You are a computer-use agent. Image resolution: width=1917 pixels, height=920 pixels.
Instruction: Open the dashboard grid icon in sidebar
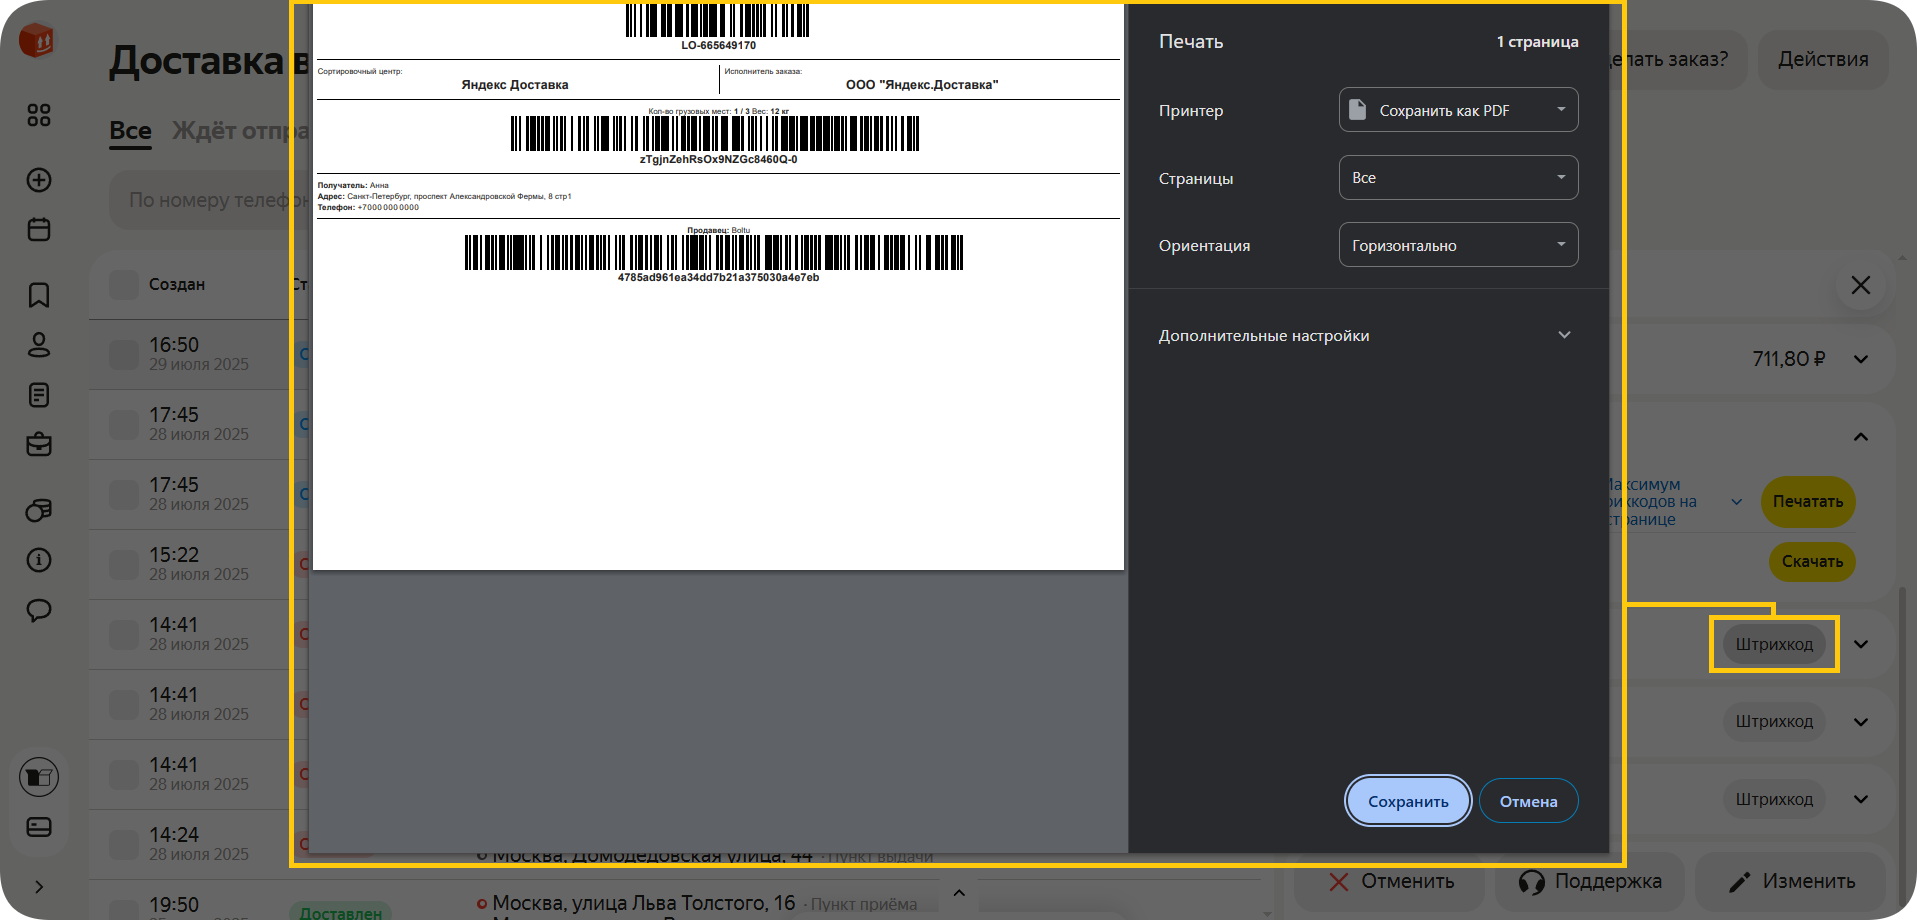tap(39, 116)
